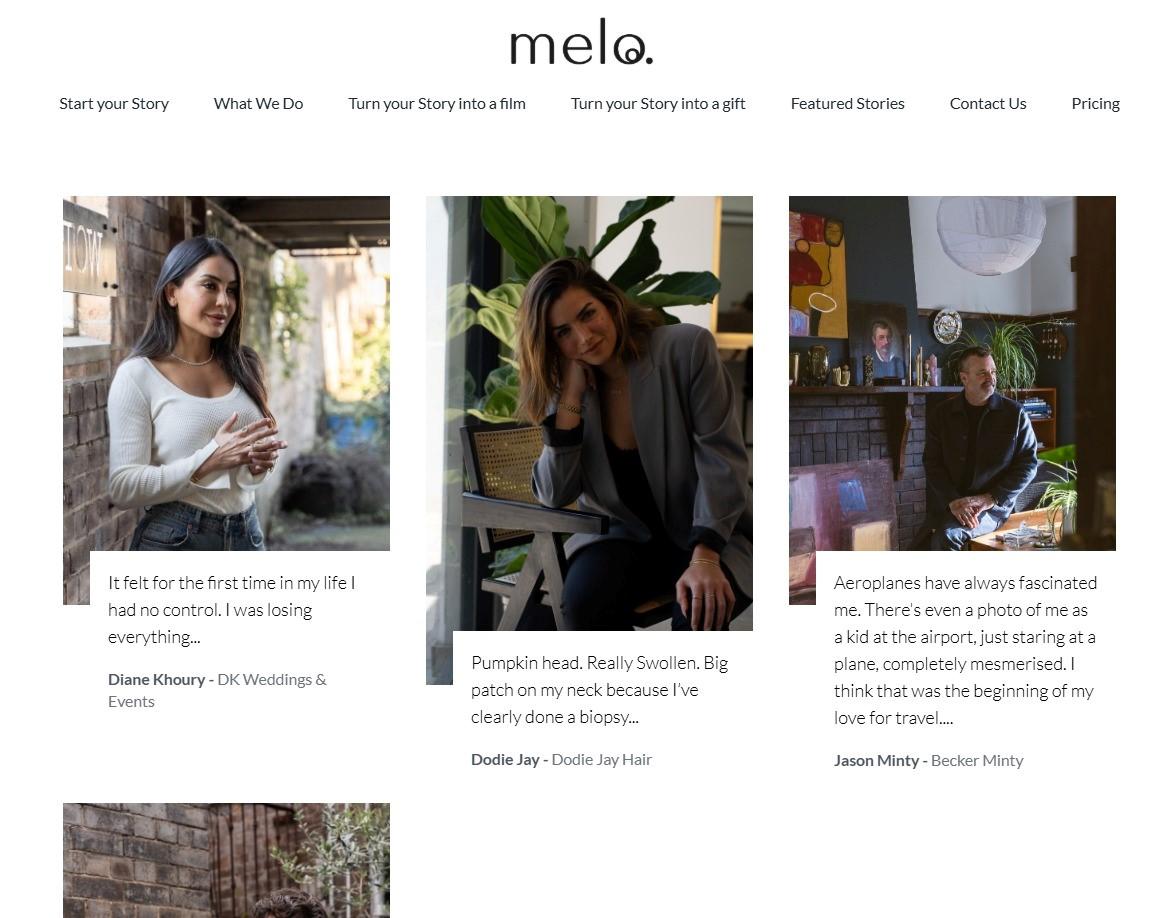Click the Becker Minty link
The image size is (1172, 918).
(x=977, y=759)
